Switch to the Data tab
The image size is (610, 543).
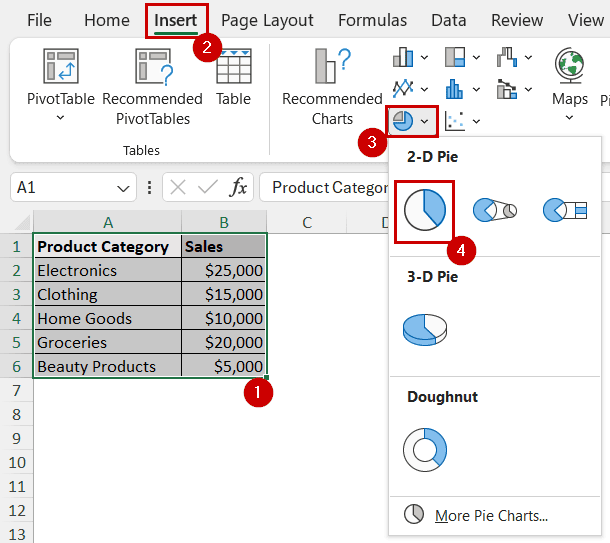[449, 20]
